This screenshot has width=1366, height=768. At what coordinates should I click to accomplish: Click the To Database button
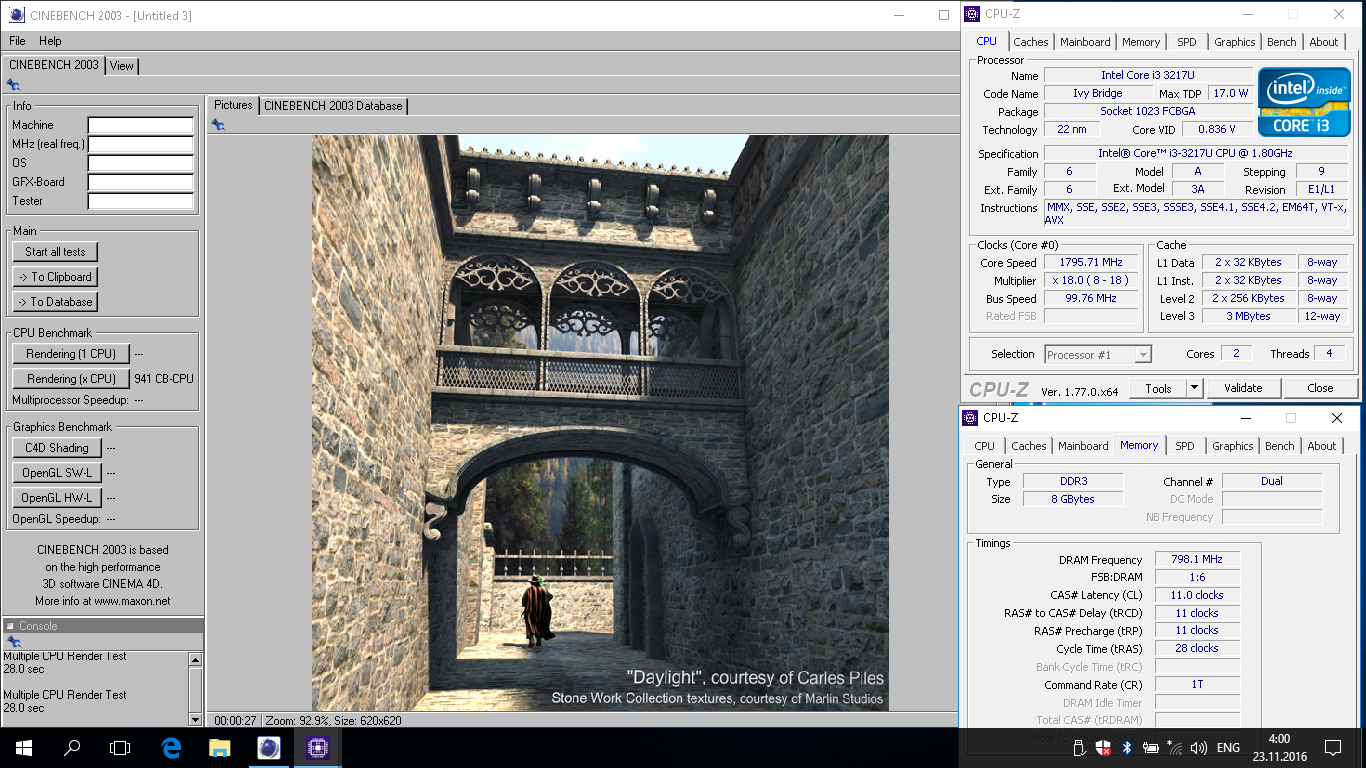point(55,302)
